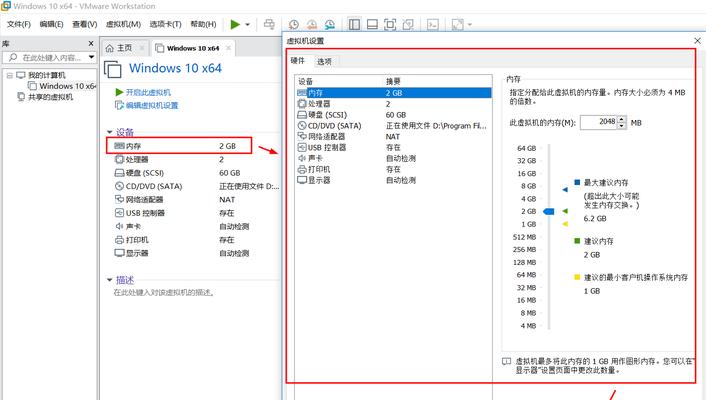The width and height of the screenshot is (706, 400).
Task: Collapse the 我的计算机 tree node
Action: click(x=9, y=75)
